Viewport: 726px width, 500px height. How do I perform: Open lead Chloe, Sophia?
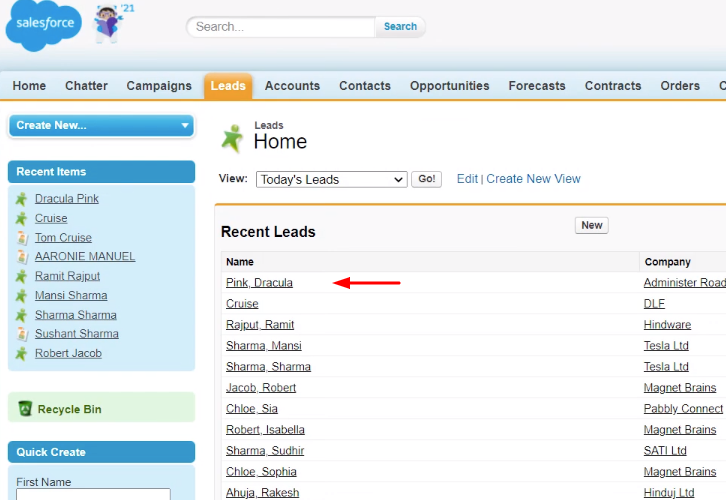pos(261,472)
